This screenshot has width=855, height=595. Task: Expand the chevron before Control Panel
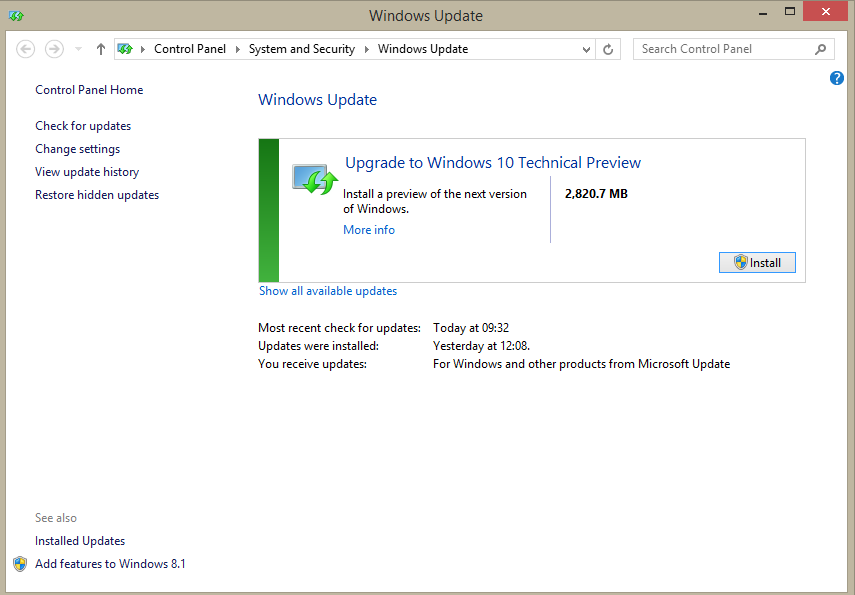143,49
